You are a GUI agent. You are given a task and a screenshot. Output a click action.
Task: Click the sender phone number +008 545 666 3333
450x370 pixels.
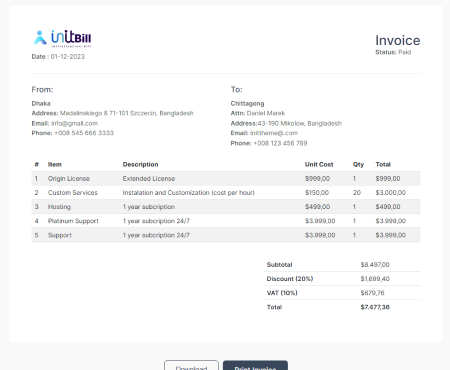click(x=84, y=133)
